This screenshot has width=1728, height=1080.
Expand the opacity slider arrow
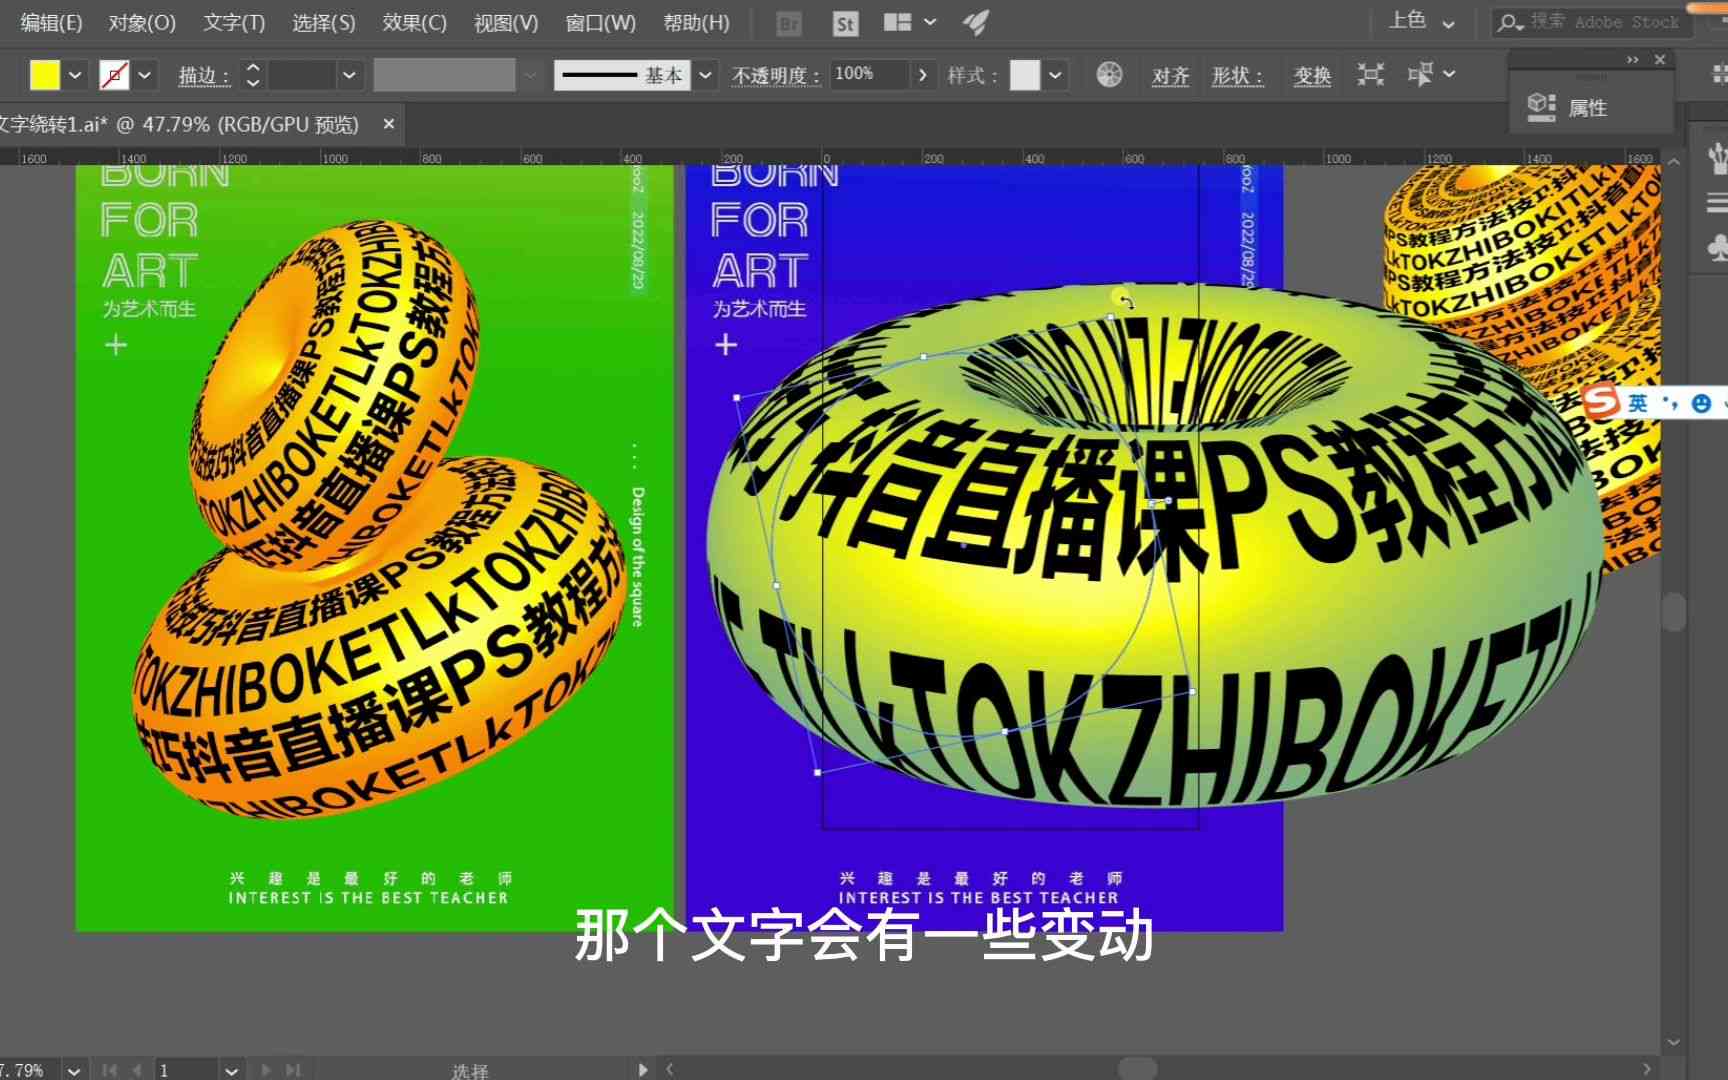(922, 75)
